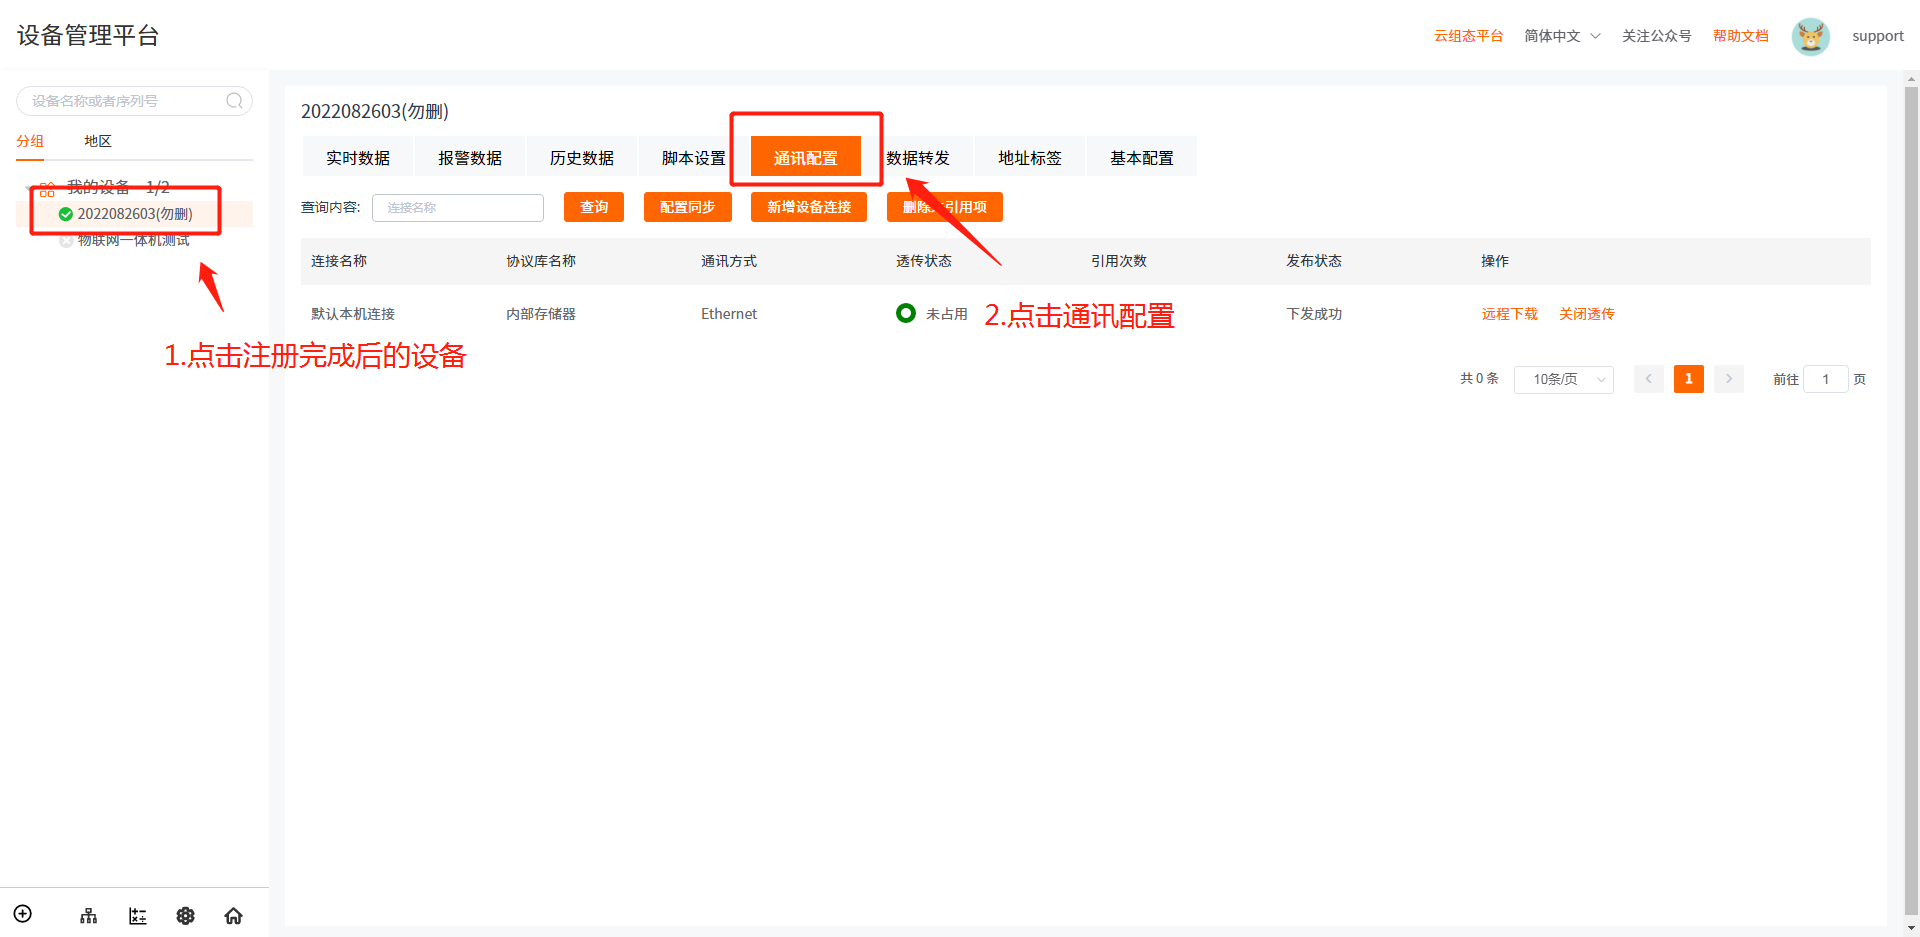This screenshot has width=1920, height=937.
Task: Open the 脚本设置 tab
Action: pos(694,157)
